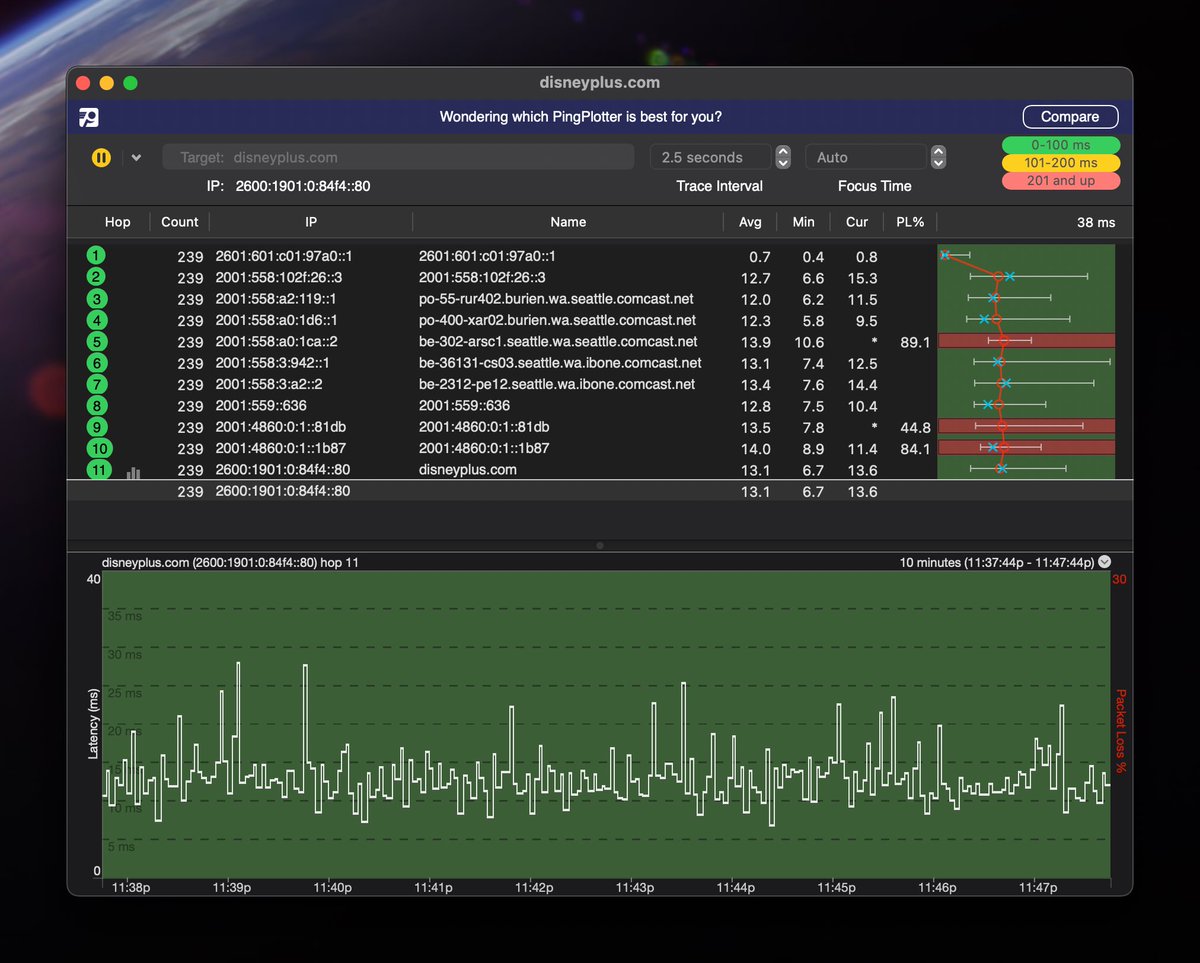Click the window minimize yellow button
1200x963 pixels.
pos(106,83)
